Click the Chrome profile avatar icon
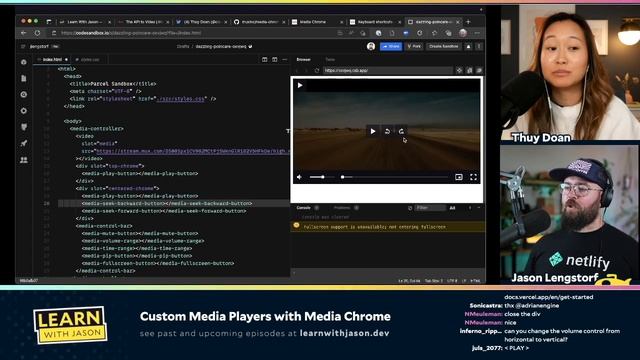 pyautogui.click(x=463, y=33)
